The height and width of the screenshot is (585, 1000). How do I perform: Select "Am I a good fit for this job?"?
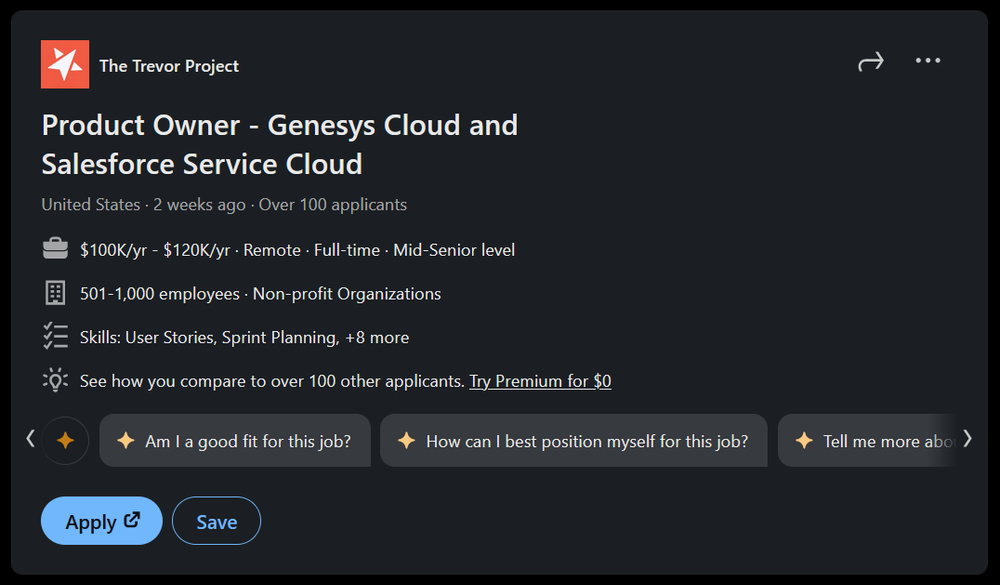click(235, 441)
